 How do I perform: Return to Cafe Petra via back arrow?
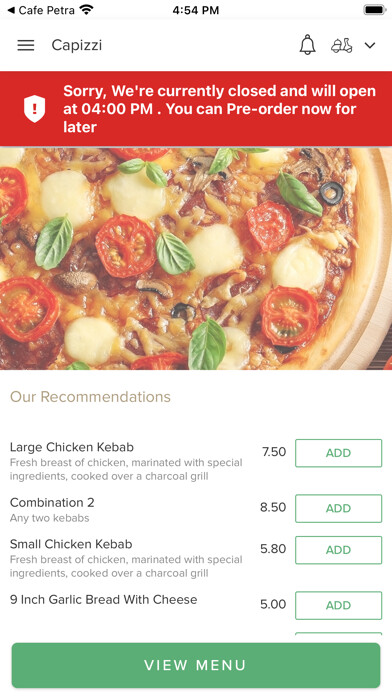pos(41,10)
